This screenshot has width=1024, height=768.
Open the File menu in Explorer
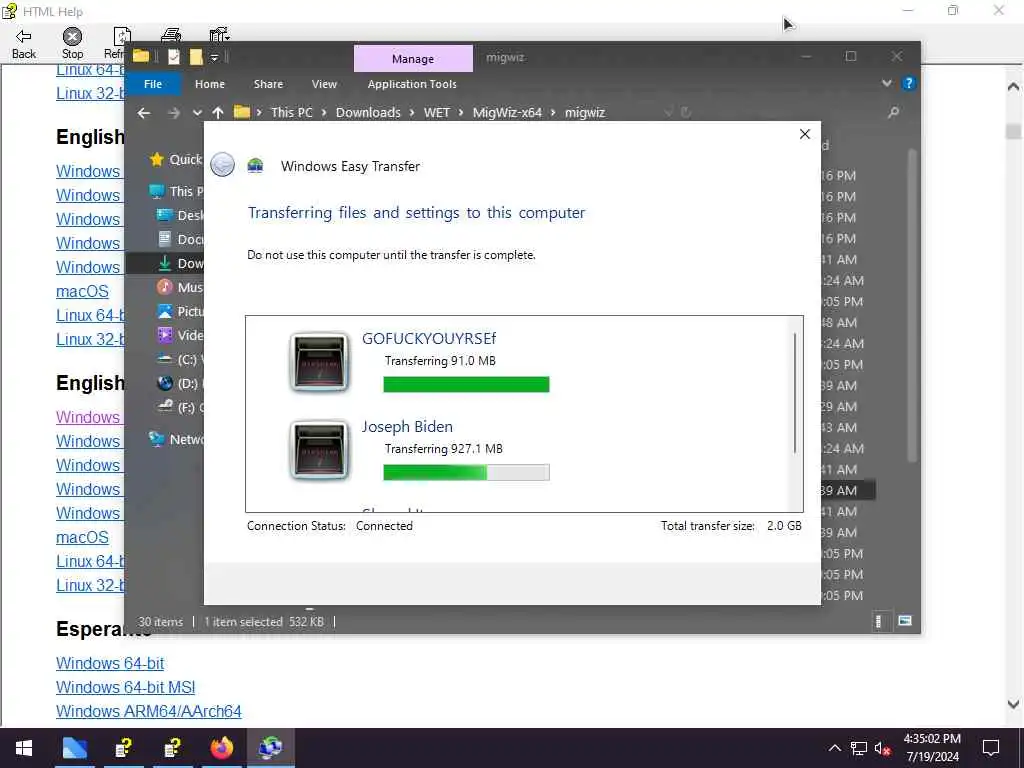(153, 84)
